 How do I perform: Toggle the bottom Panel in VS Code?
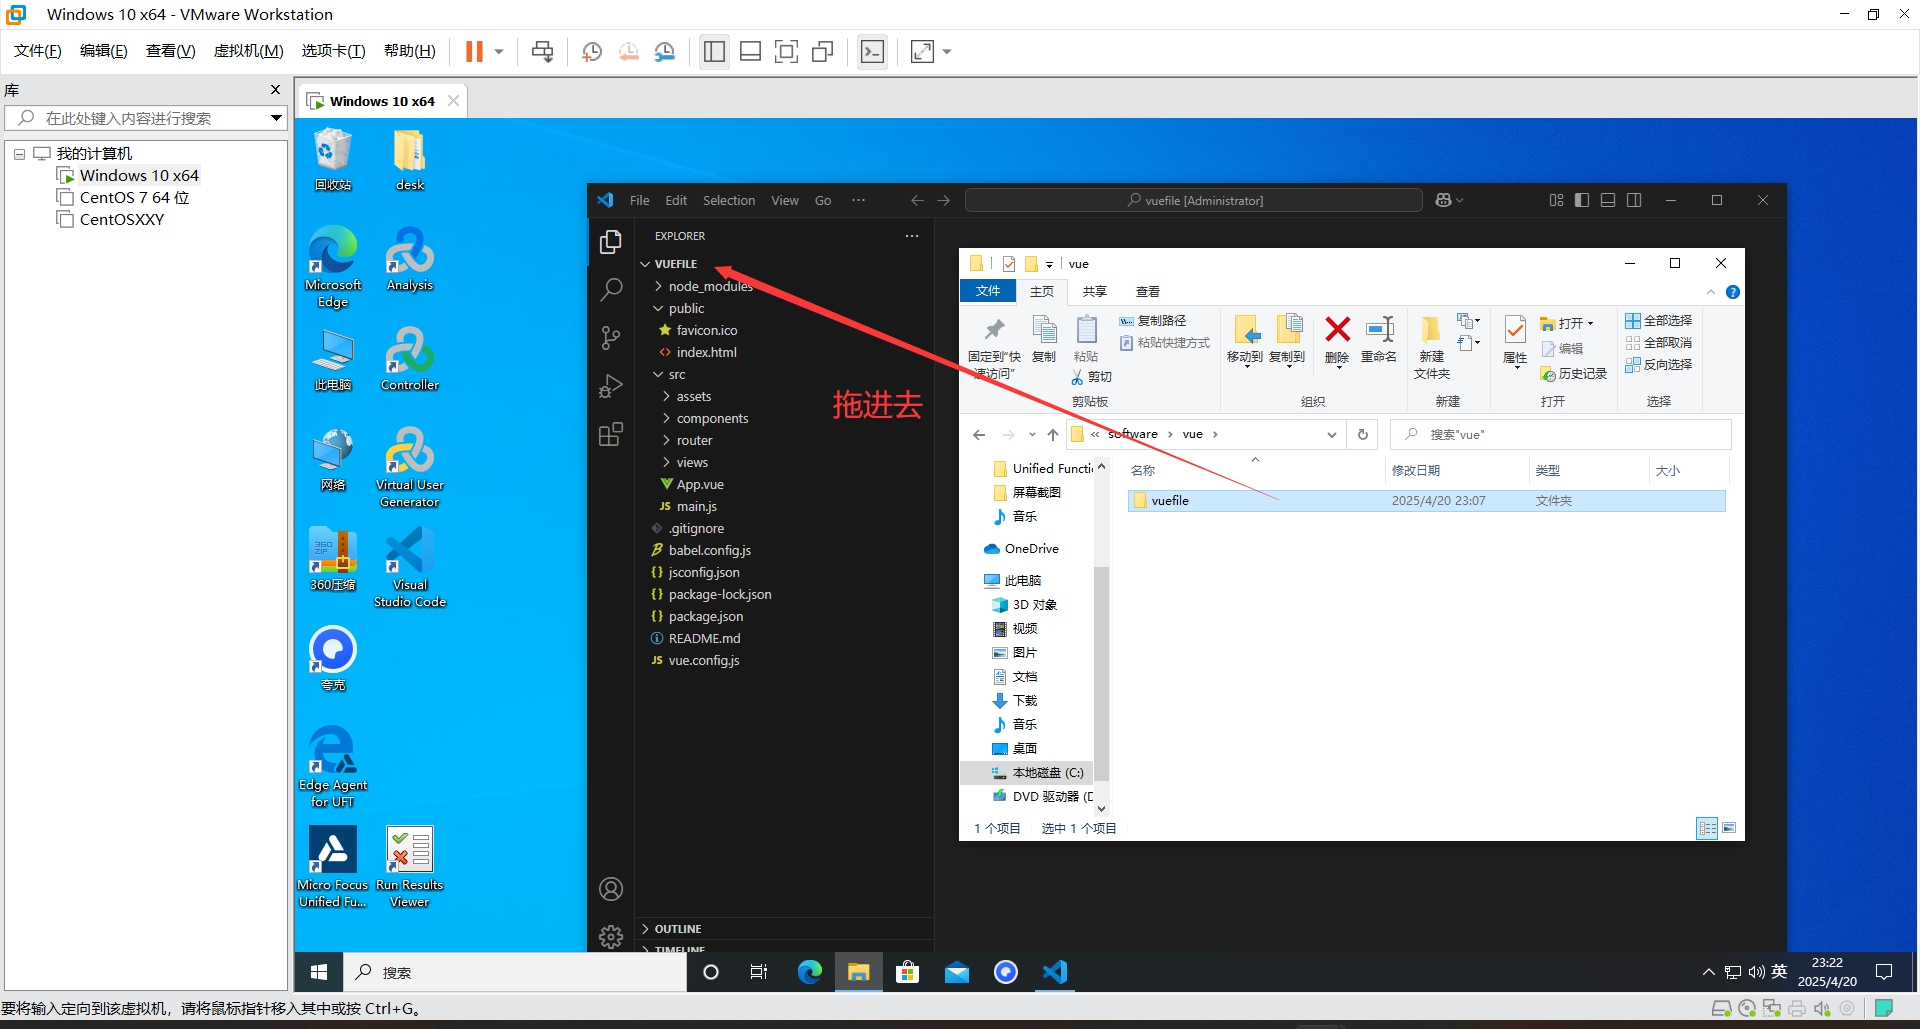point(1608,200)
